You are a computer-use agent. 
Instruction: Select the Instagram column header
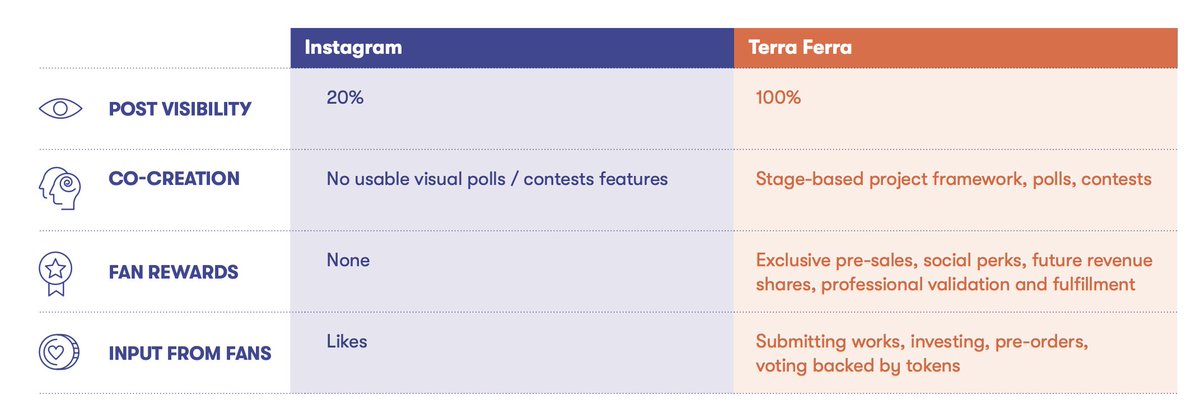pyautogui.click(x=512, y=48)
